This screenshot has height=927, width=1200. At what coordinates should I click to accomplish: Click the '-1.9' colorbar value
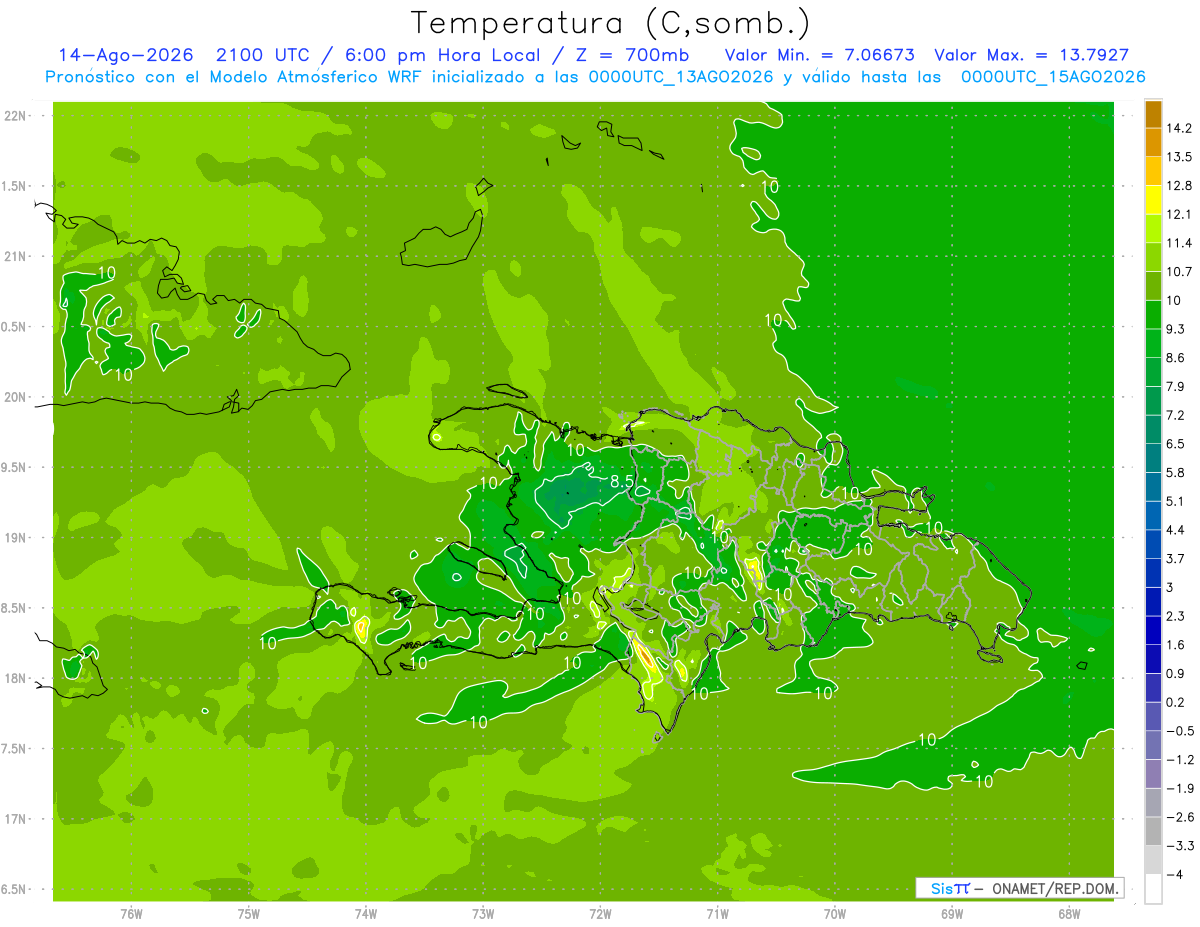coord(1179,788)
